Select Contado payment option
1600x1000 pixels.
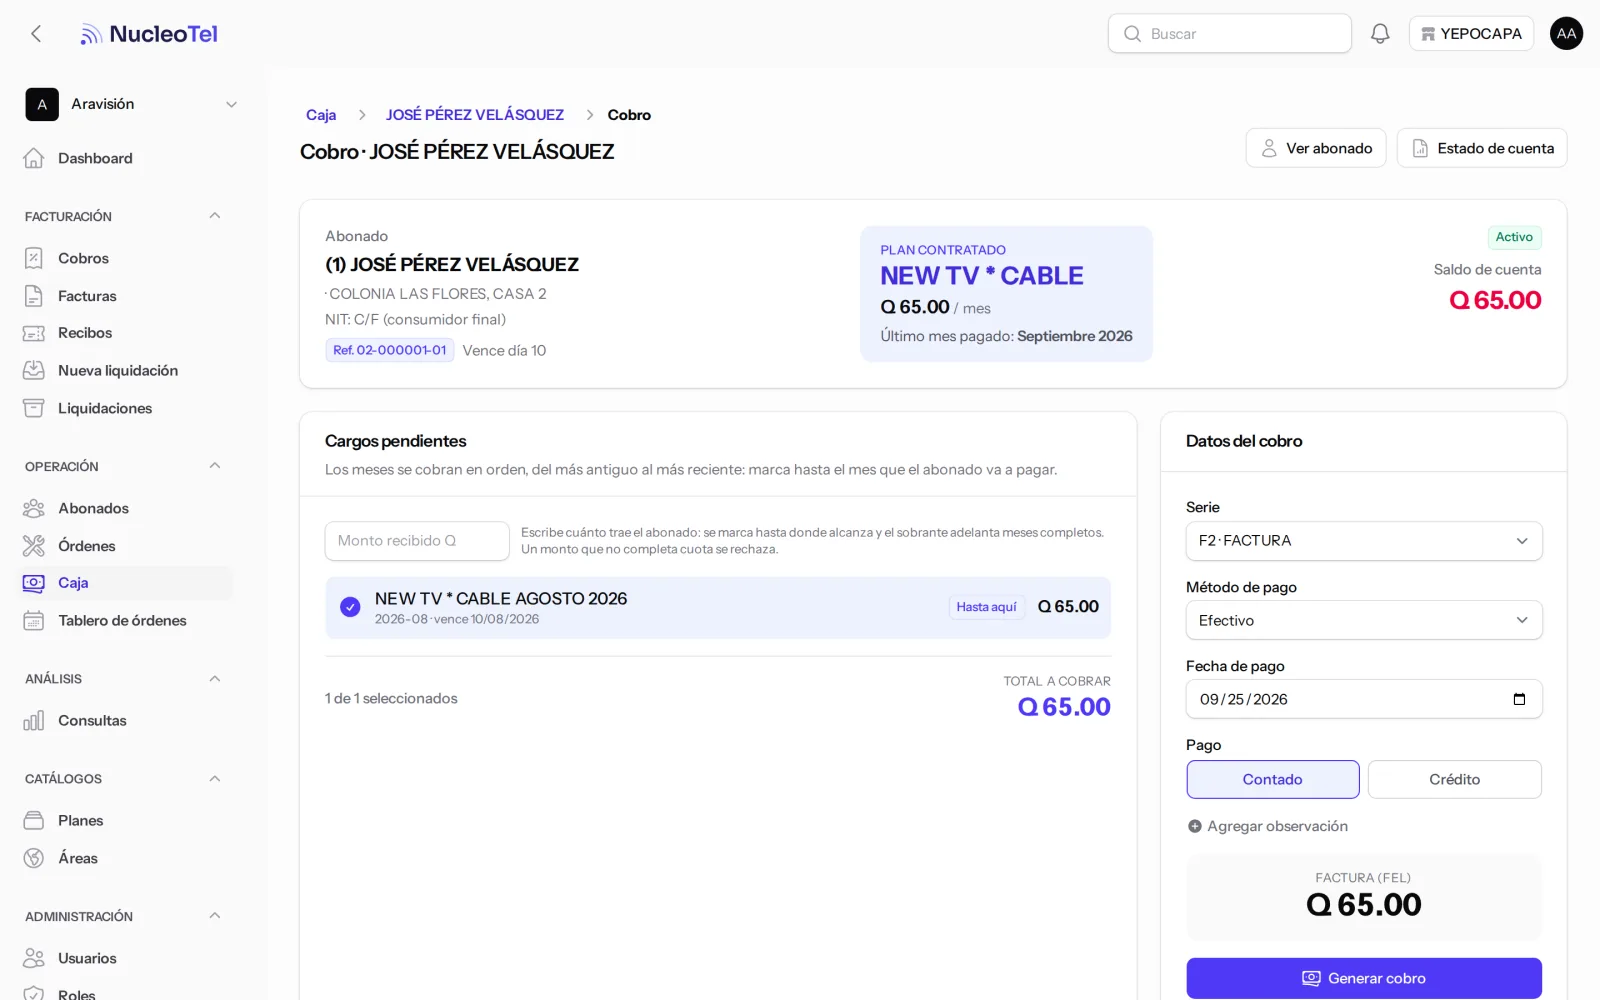click(1272, 779)
